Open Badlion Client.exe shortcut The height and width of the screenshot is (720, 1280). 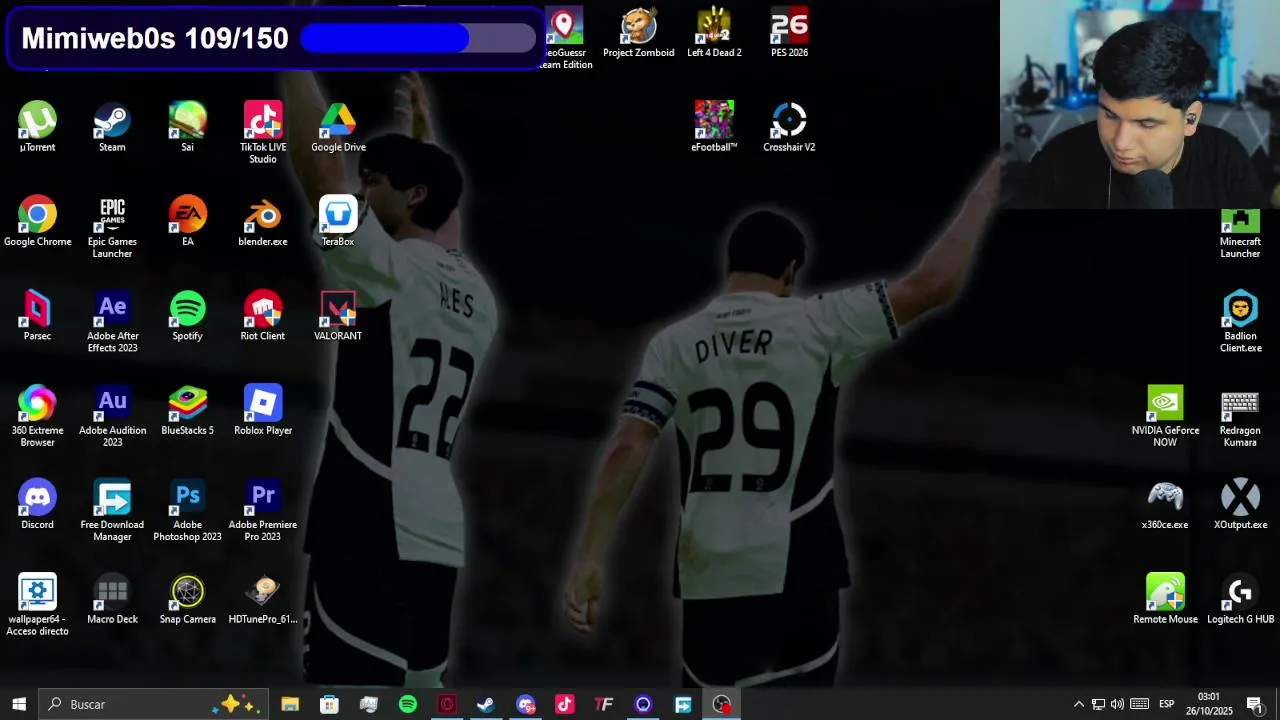[x=1240, y=322]
